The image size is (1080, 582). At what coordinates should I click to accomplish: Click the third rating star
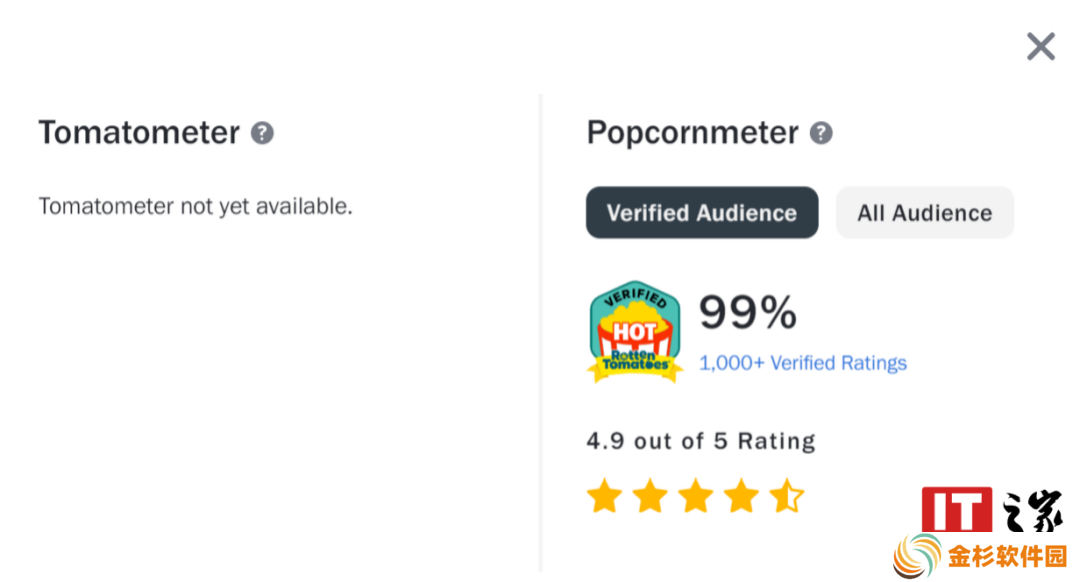(696, 496)
